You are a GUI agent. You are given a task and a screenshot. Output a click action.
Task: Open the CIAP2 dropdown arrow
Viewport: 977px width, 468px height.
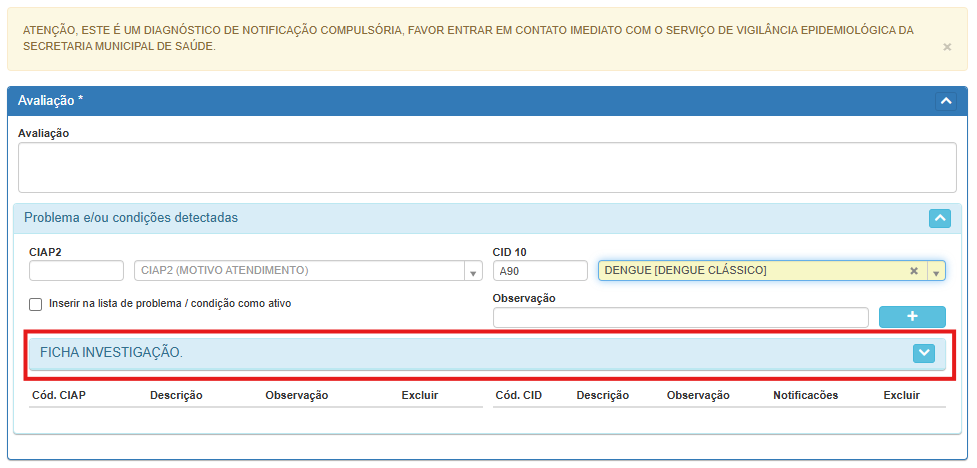click(472, 271)
